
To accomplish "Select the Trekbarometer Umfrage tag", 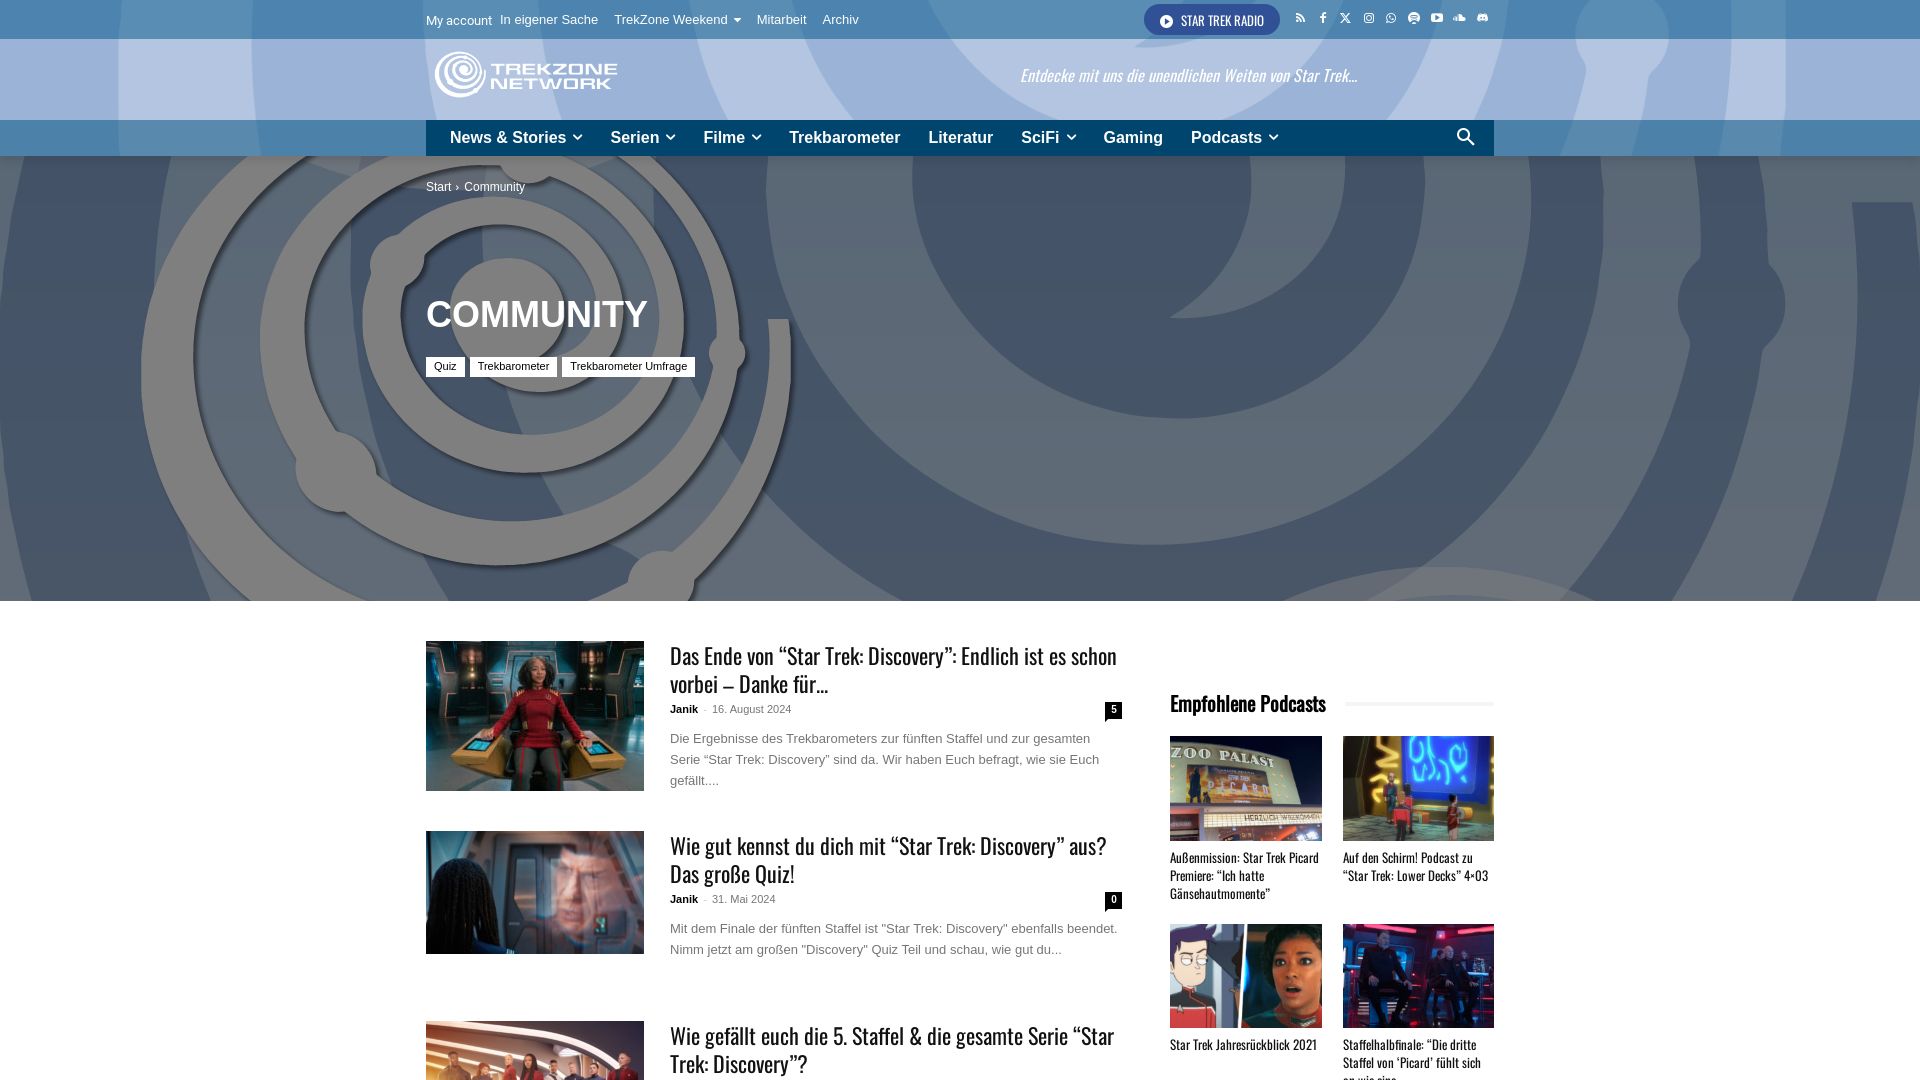I will point(628,367).
